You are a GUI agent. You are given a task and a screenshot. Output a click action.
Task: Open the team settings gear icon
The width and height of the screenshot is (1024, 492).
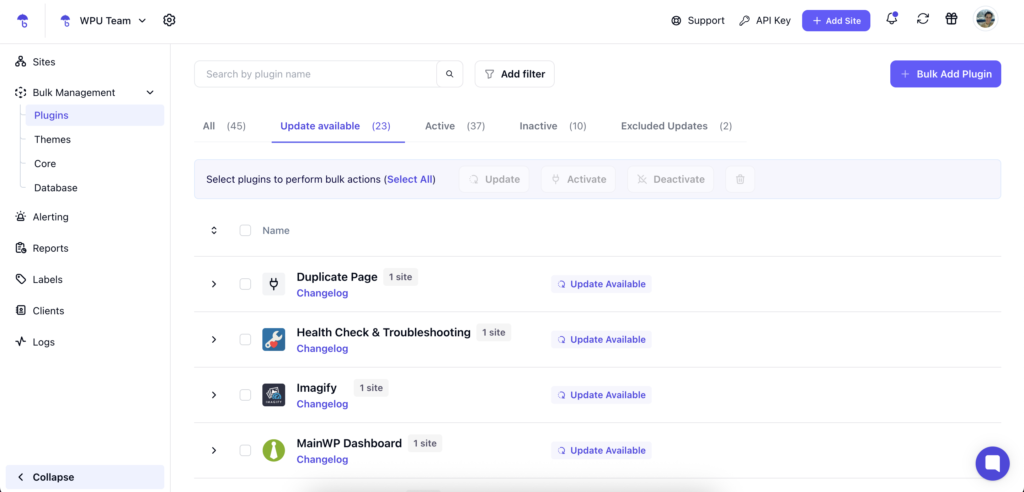click(x=169, y=20)
